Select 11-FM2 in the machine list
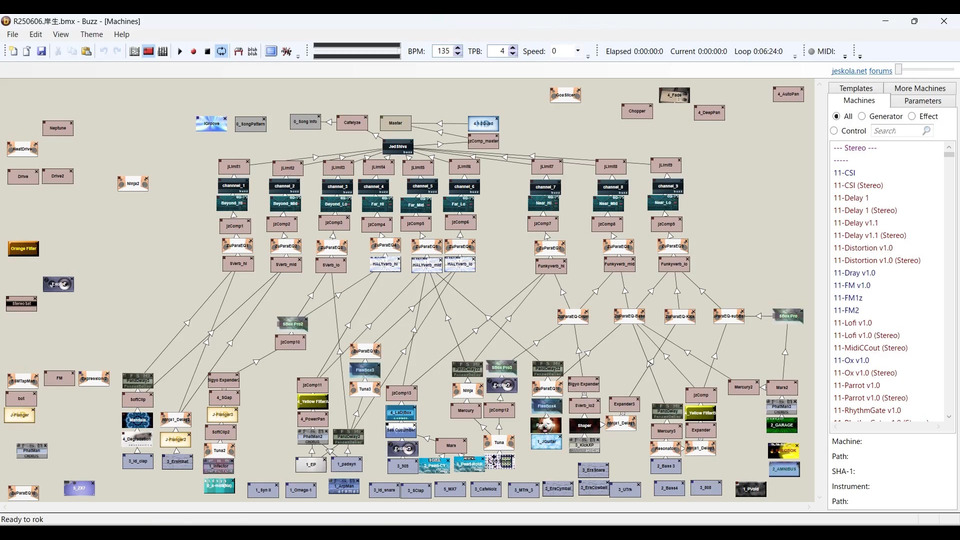Screen dimensions: 960x540 coord(846,310)
